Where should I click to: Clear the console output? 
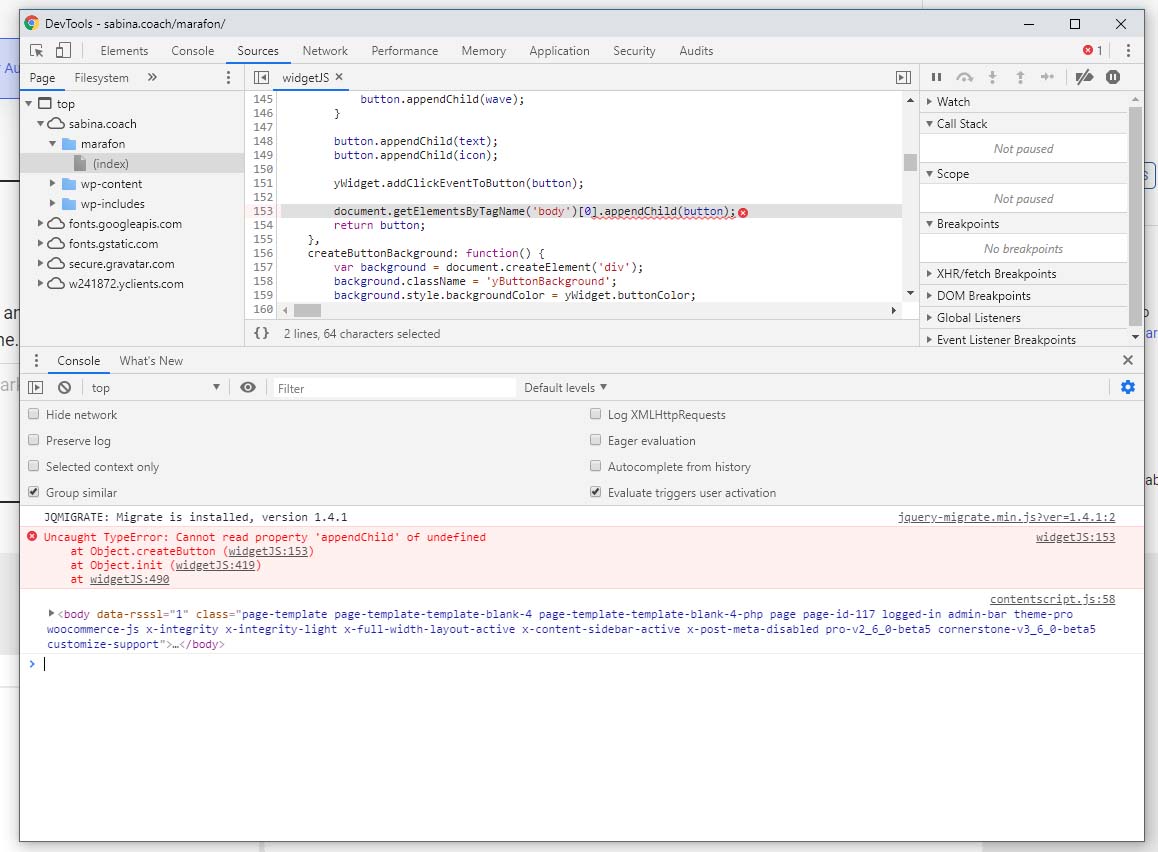click(x=64, y=388)
